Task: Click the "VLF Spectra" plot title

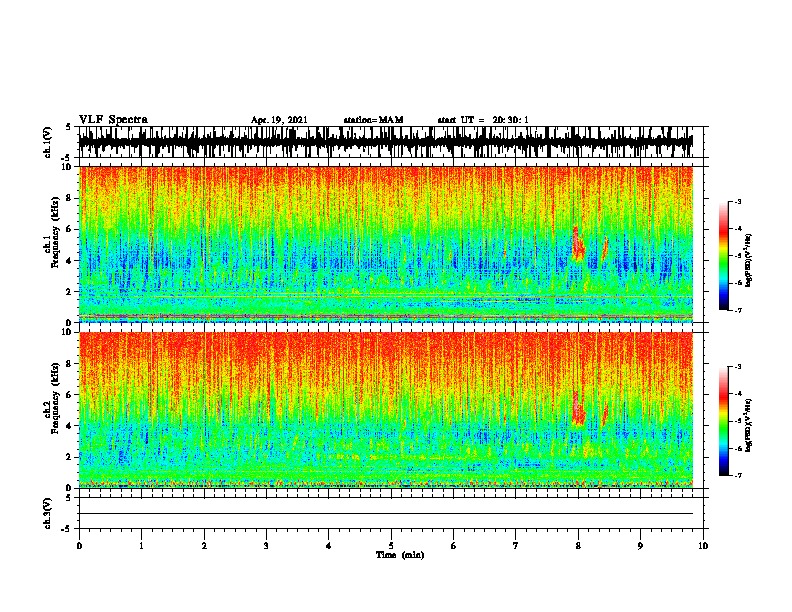Action: 113,120
